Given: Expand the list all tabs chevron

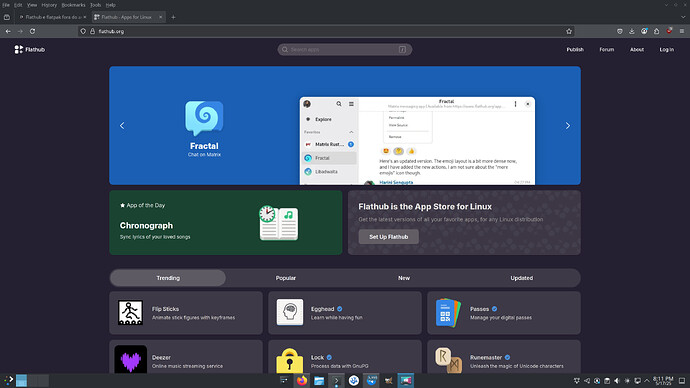Looking at the screenshot, I should pos(683,17).
